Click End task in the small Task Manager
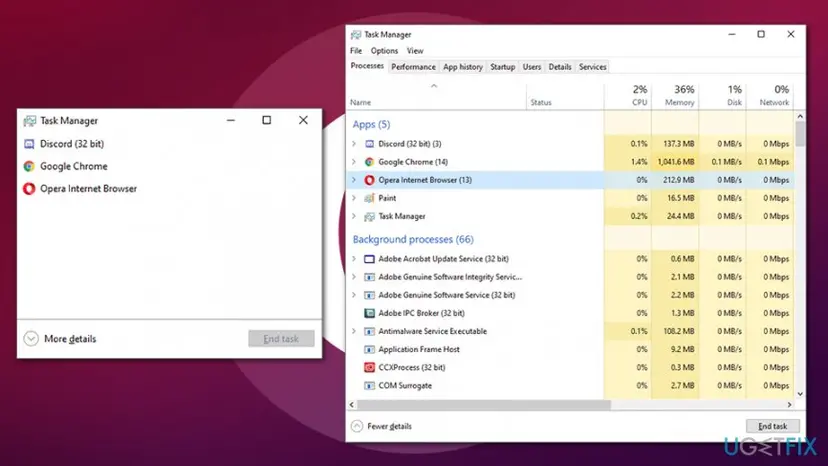The image size is (828, 466). [281, 339]
